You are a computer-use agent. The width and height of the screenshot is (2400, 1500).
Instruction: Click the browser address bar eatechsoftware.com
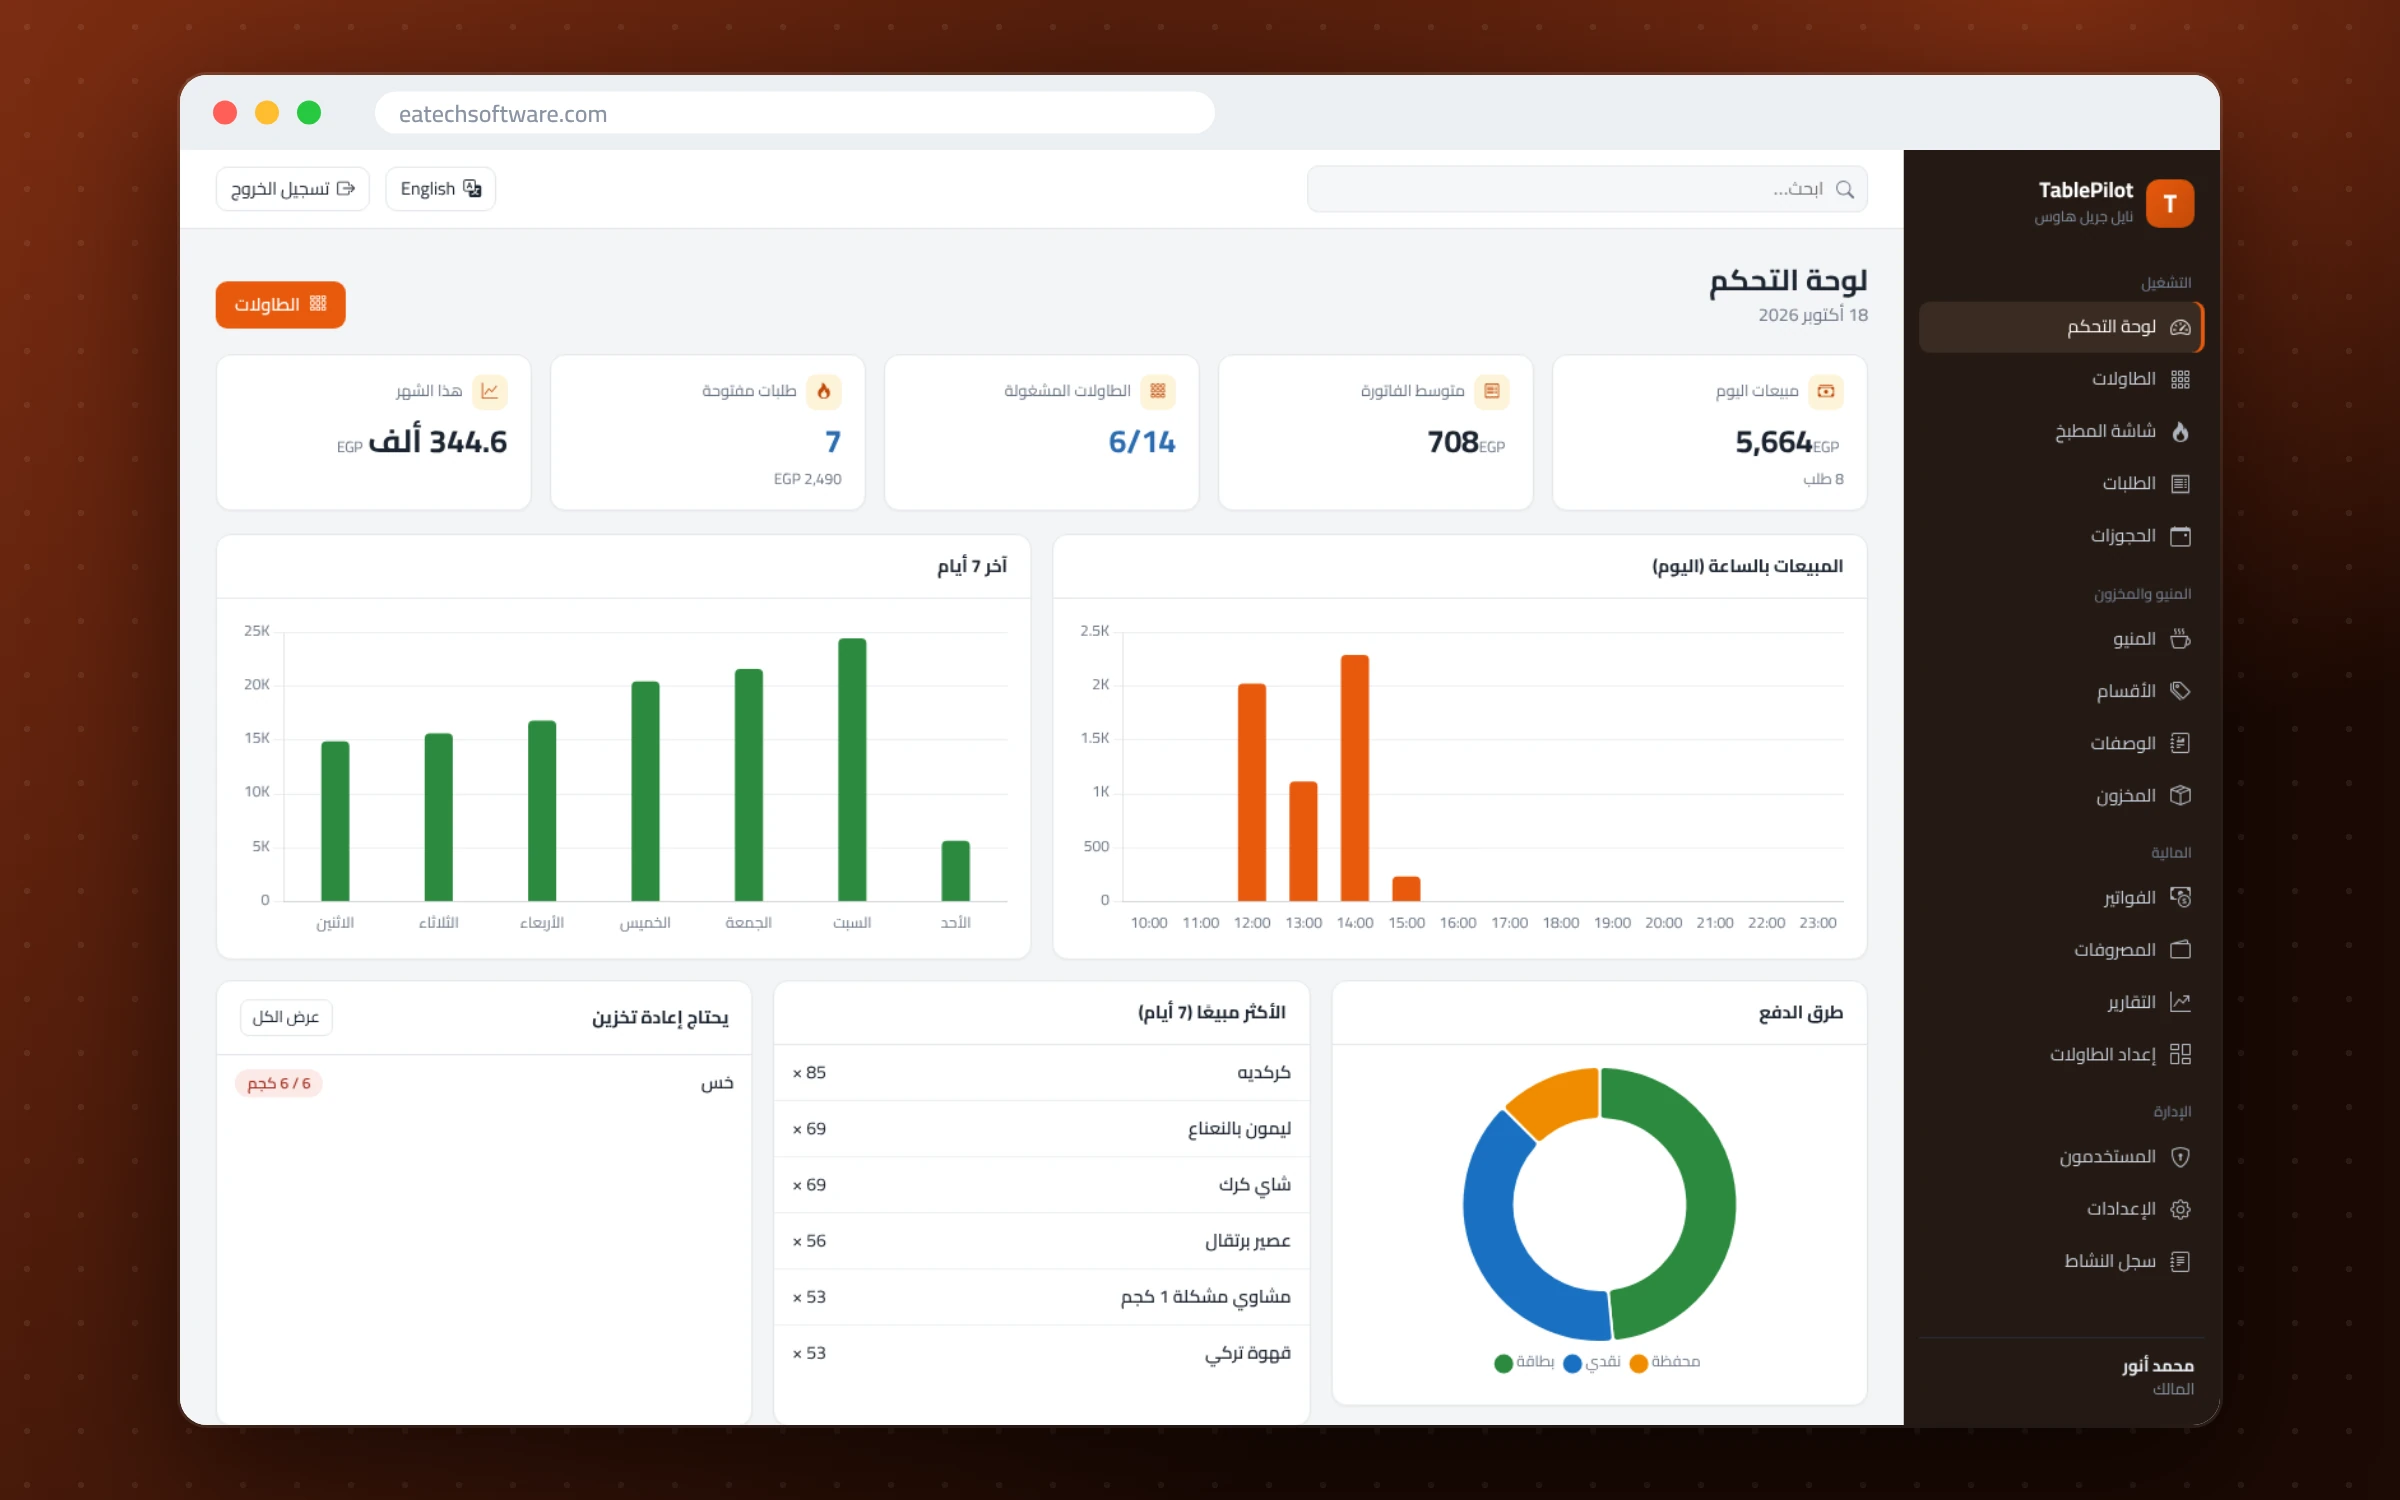click(794, 113)
